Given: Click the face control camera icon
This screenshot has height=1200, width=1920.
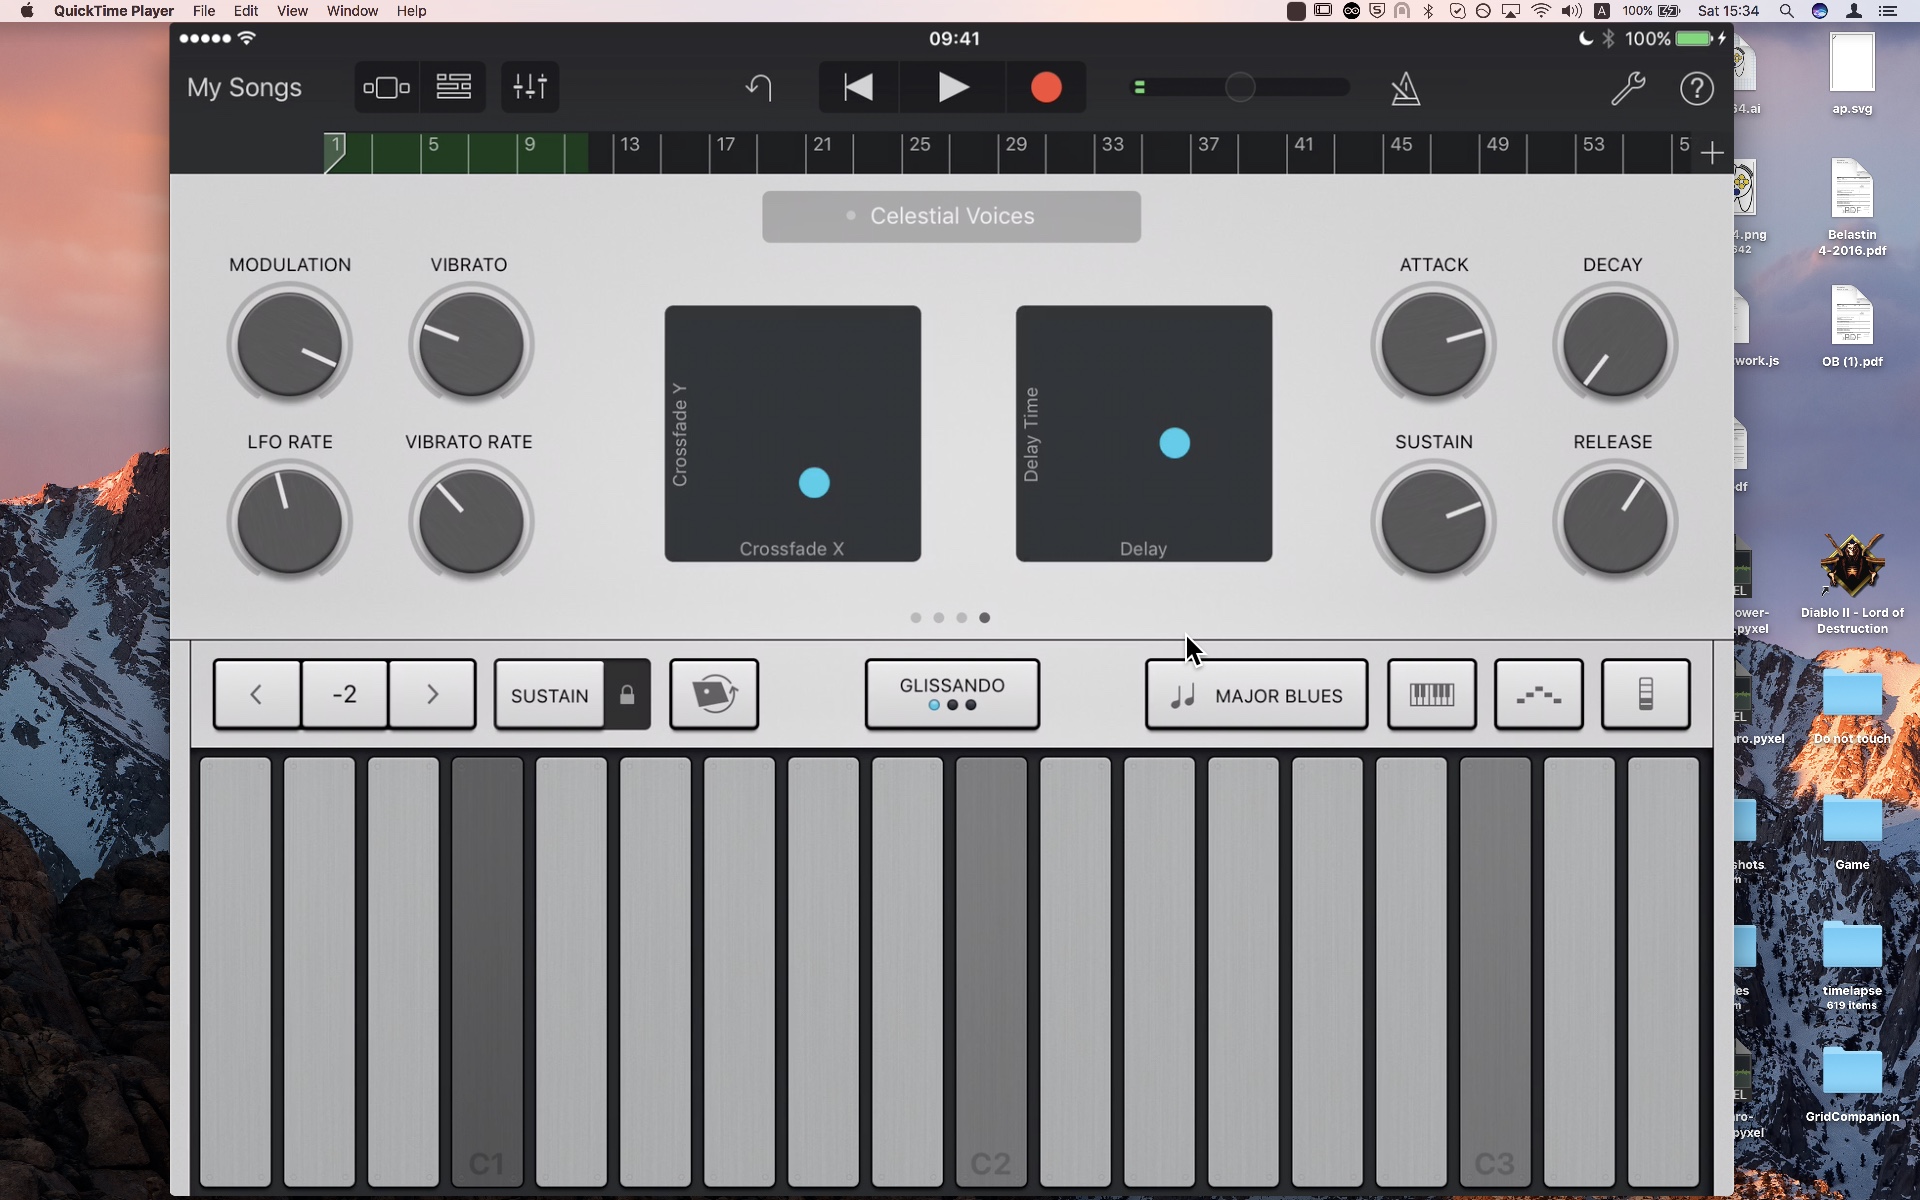Looking at the screenshot, I should [714, 694].
